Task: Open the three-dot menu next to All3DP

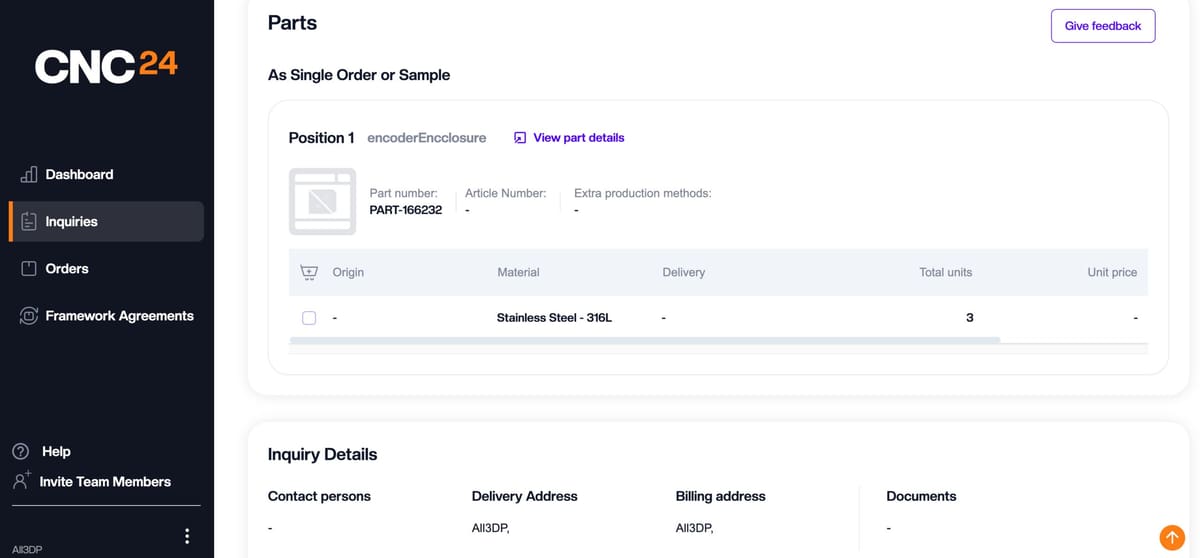Action: coord(187,537)
